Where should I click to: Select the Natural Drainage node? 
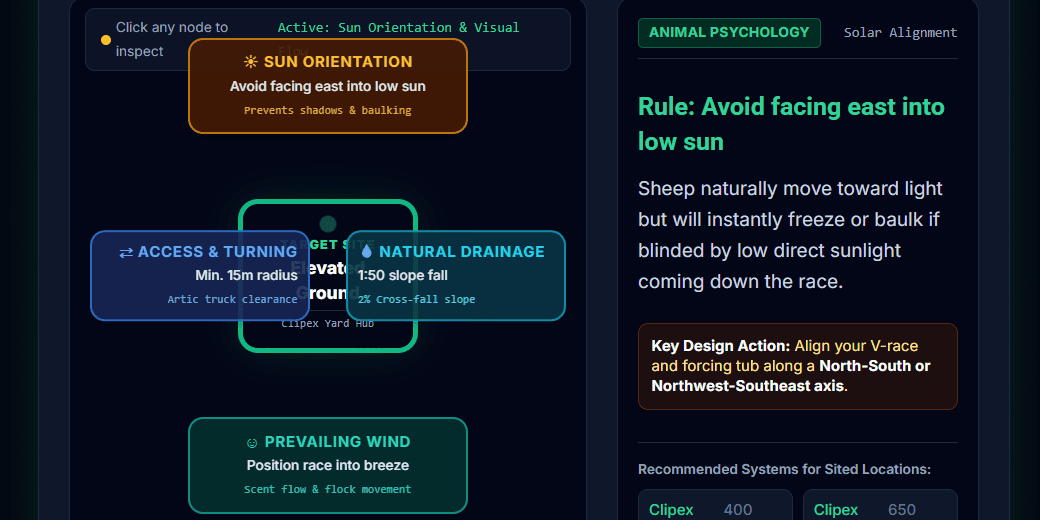tap(456, 275)
